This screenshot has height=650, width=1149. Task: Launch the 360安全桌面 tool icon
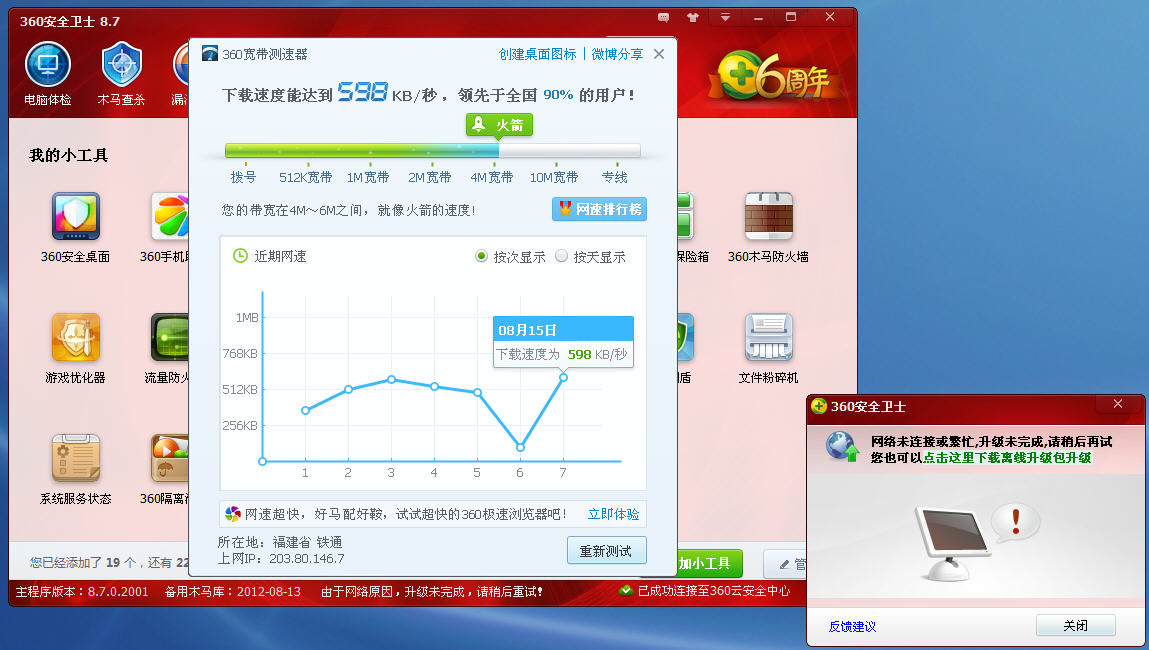[75, 216]
